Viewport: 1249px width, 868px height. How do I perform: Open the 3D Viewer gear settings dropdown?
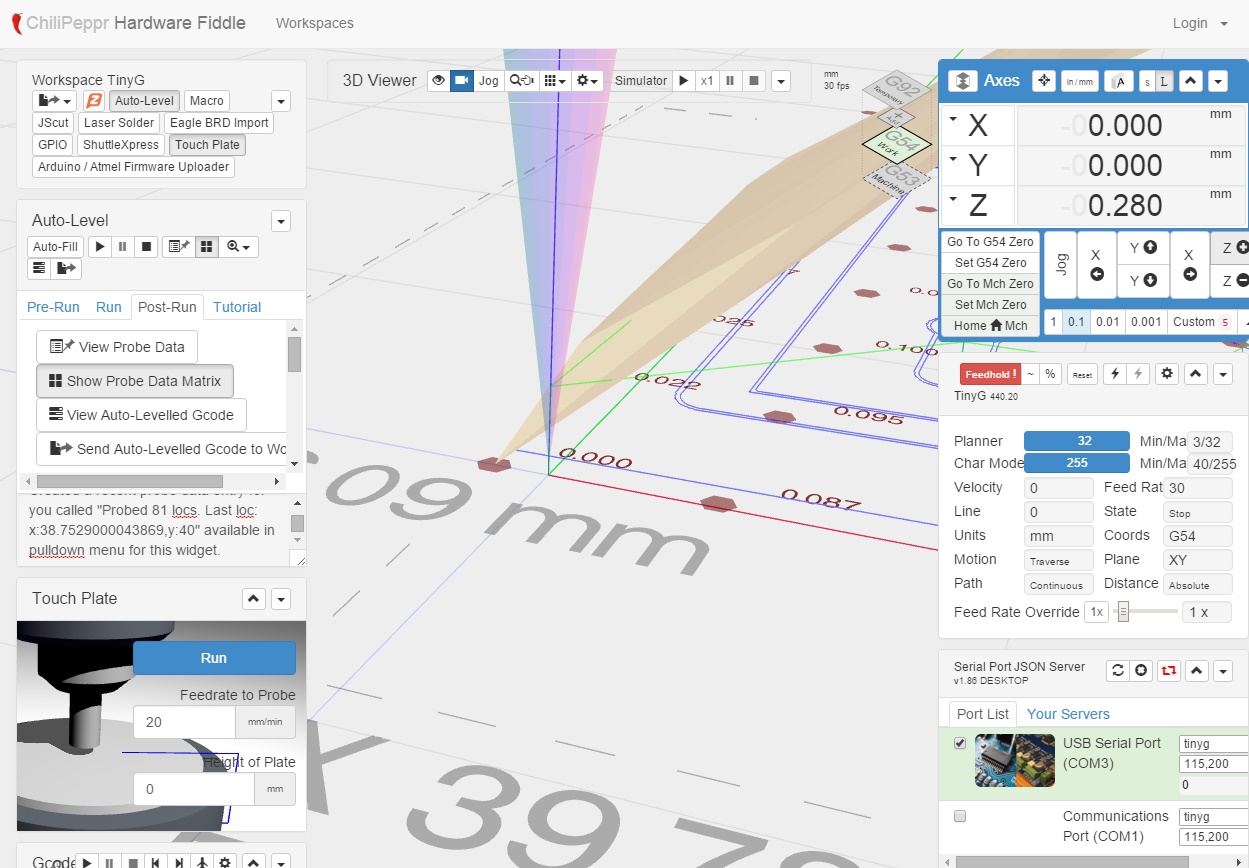click(x=587, y=81)
